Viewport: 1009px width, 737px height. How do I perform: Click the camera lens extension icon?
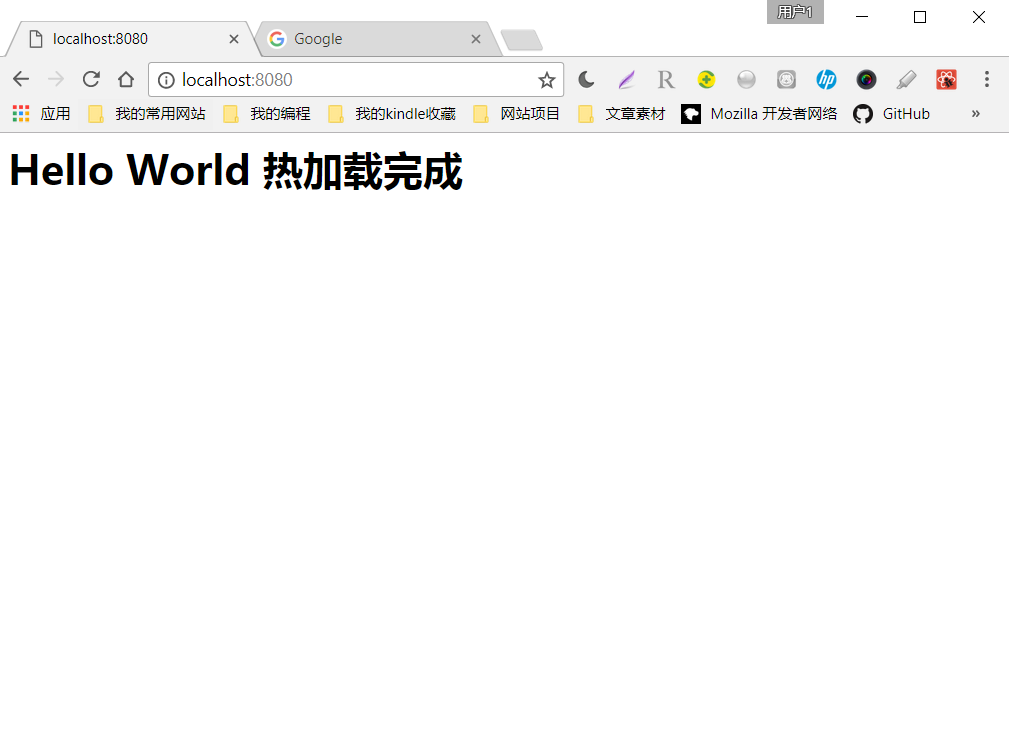pyautogui.click(x=866, y=79)
